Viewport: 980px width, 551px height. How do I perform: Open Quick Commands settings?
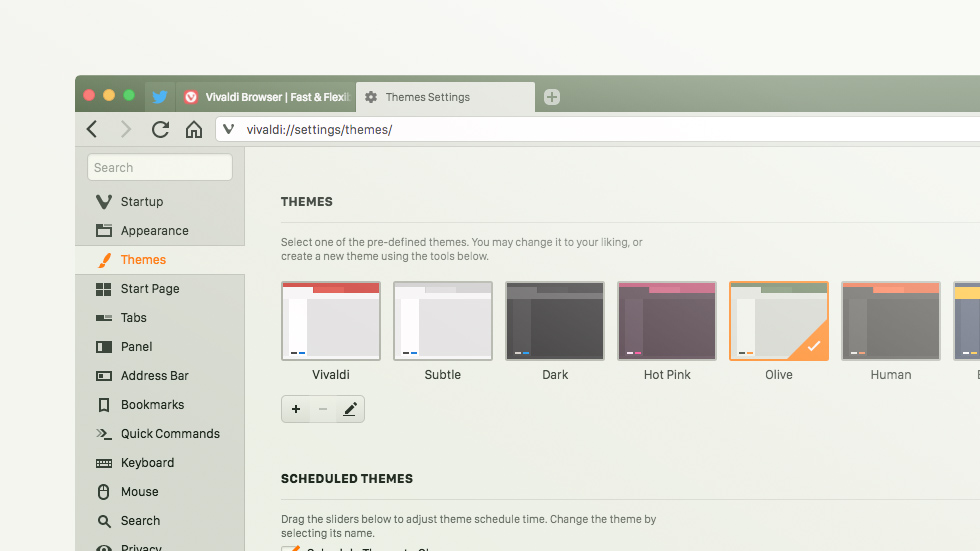[x=159, y=434]
